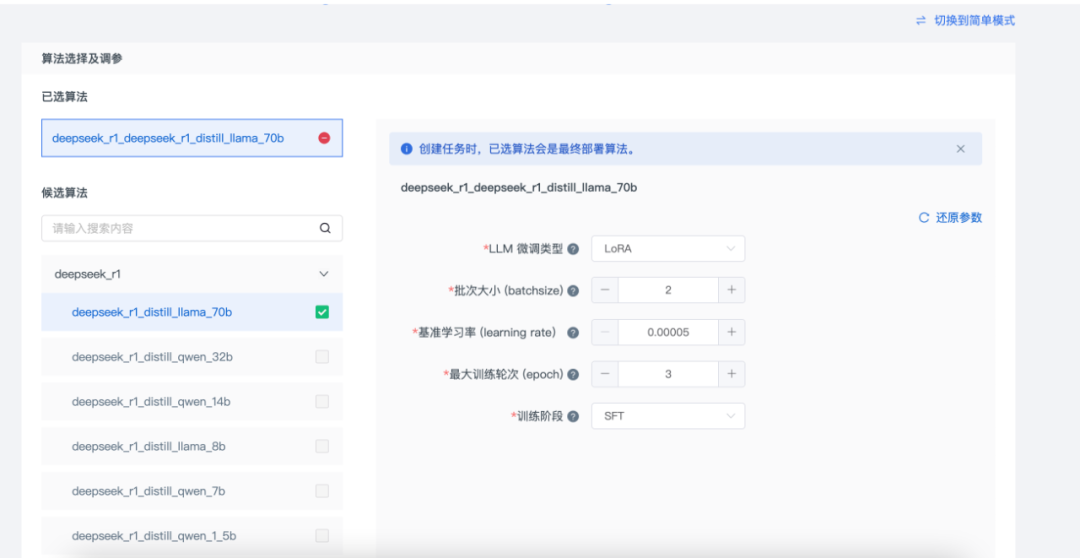Select deepseek_r1_distill_qwen_7b row label
Viewport: 1080px width, 558px height.
(149, 491)
